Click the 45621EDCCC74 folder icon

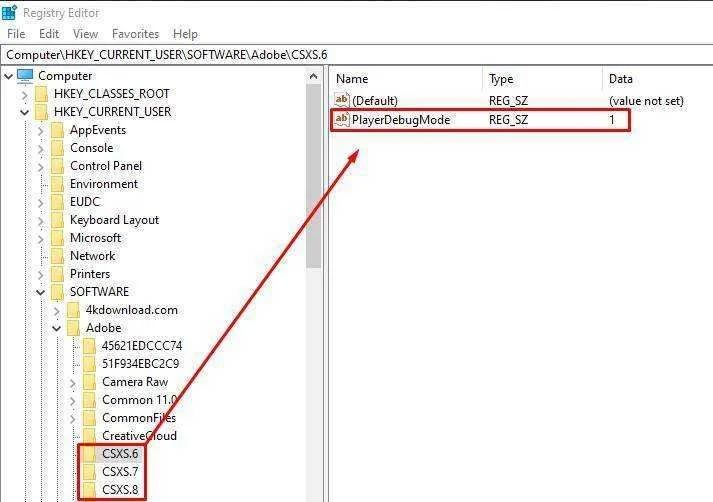tap(90, 346)
